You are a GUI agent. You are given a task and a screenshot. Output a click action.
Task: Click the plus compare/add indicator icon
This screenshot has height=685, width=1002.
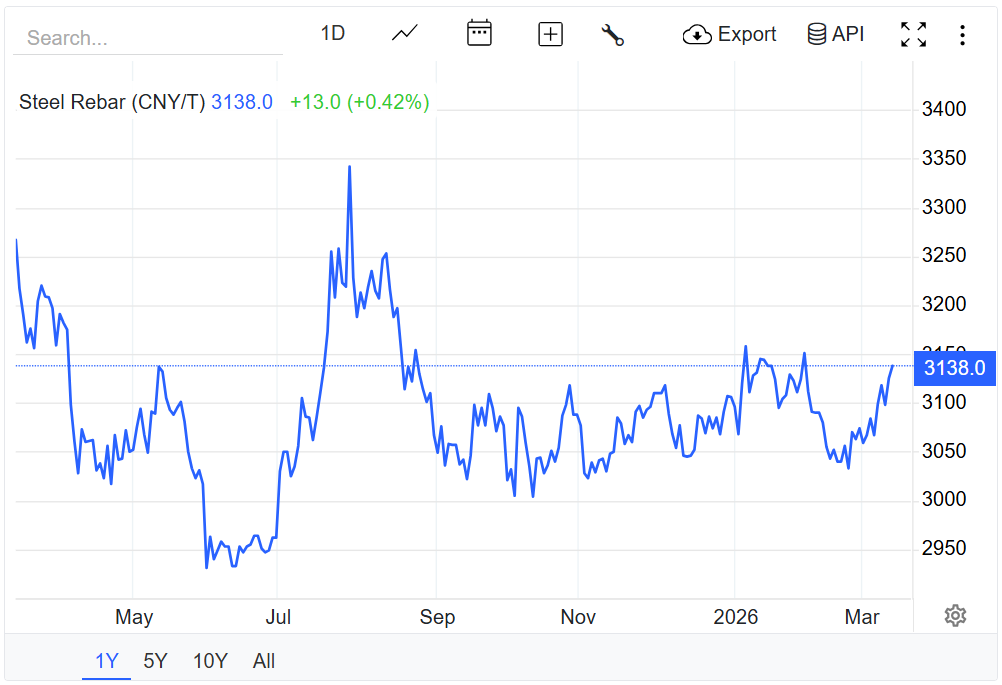tap(550, 35)
